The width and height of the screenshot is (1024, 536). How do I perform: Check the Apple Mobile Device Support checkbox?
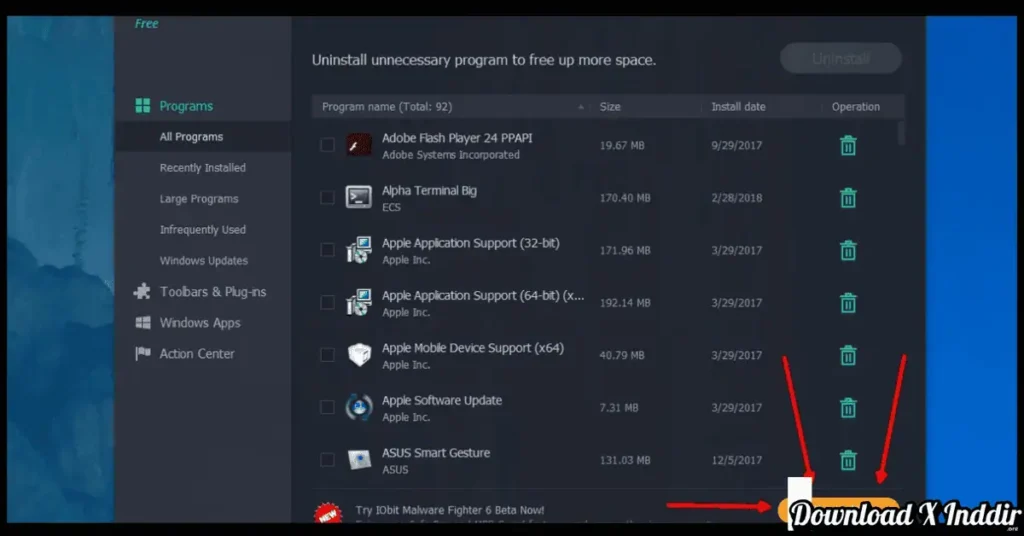[x=327, y=355]
